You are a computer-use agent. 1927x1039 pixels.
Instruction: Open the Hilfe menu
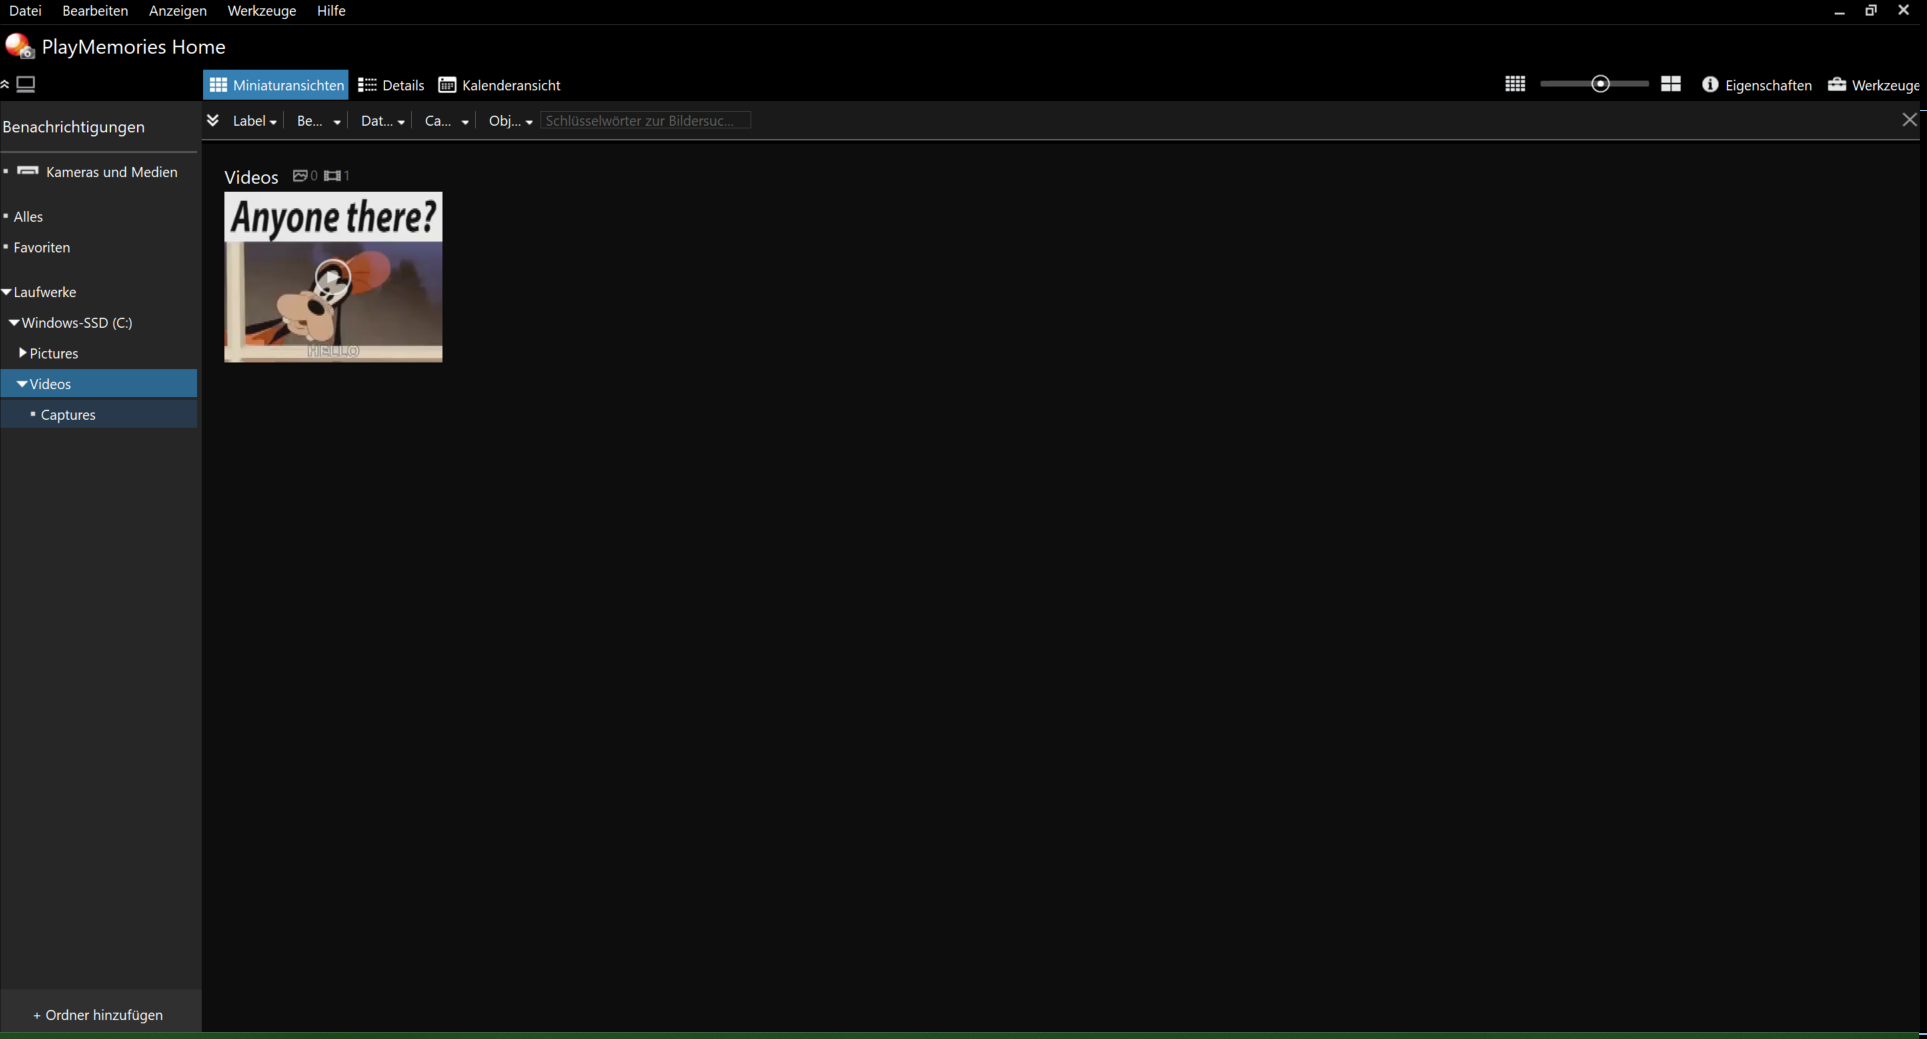point(331,11)
